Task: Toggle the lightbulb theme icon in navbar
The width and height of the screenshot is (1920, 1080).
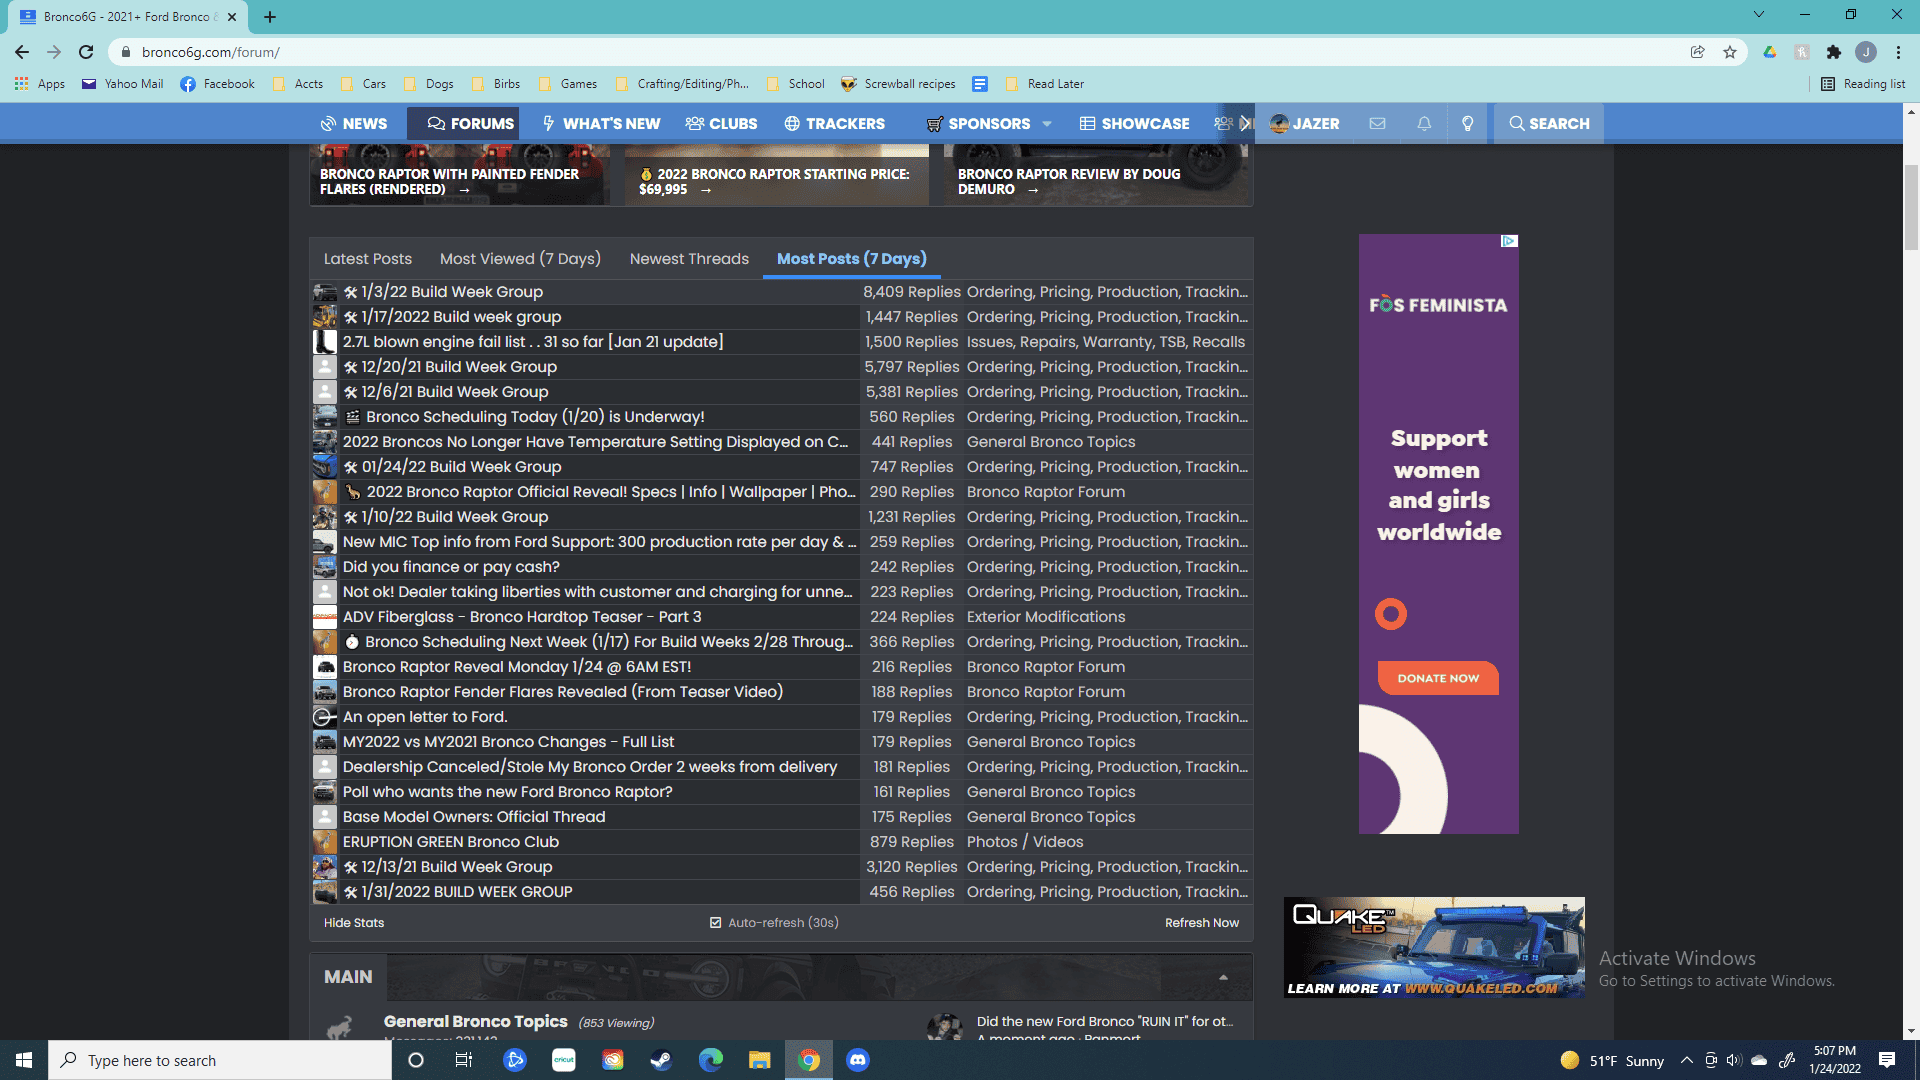Action: click(1468, 123)
